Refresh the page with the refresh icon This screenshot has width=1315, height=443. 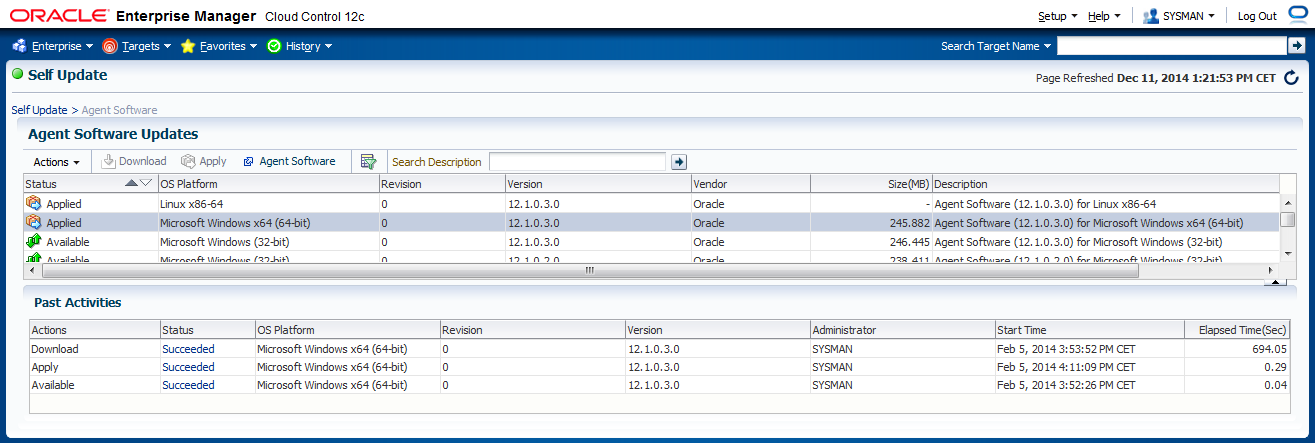1291,78
